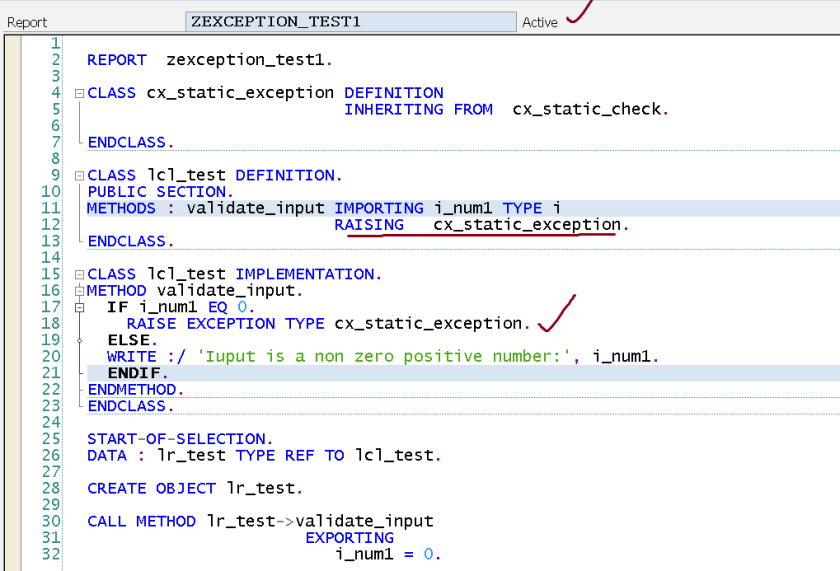Image resolution: width=840 pixels, height=571 pixels.
Task: Place cursor on REPORT keyword
Action: [x=116, y=60]
